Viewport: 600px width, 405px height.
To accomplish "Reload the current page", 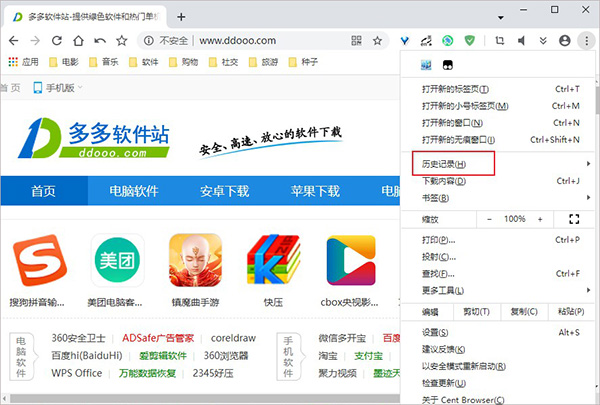I will click(57, 41).
